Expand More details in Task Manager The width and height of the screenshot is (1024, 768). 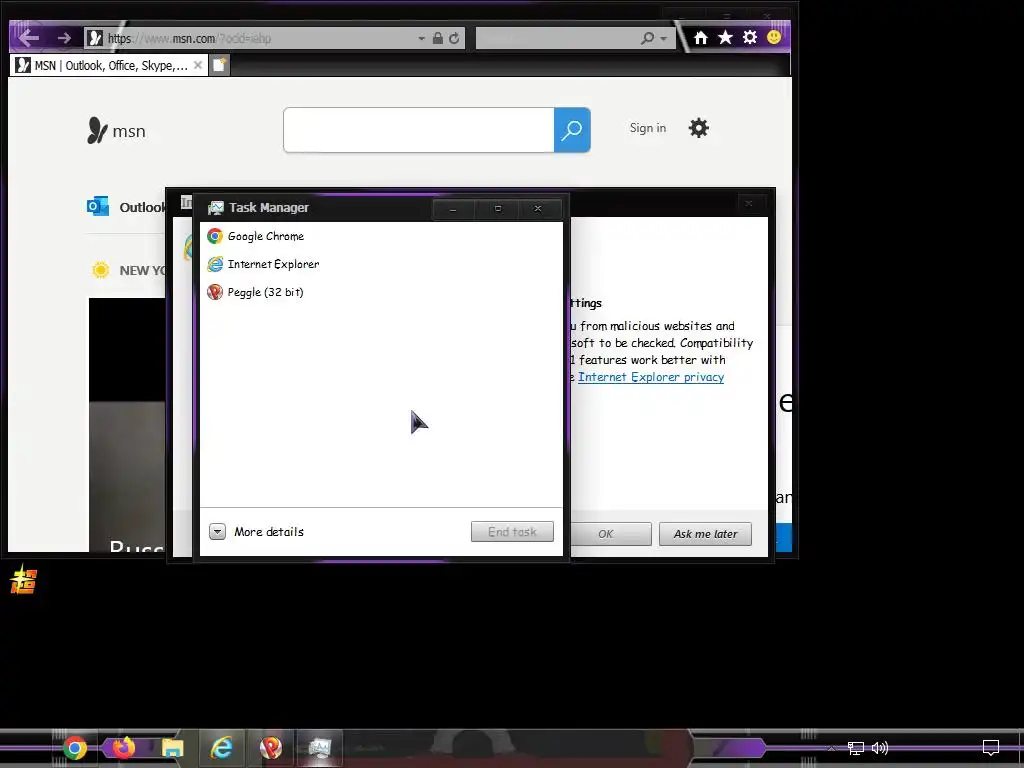tap(257, 532)
